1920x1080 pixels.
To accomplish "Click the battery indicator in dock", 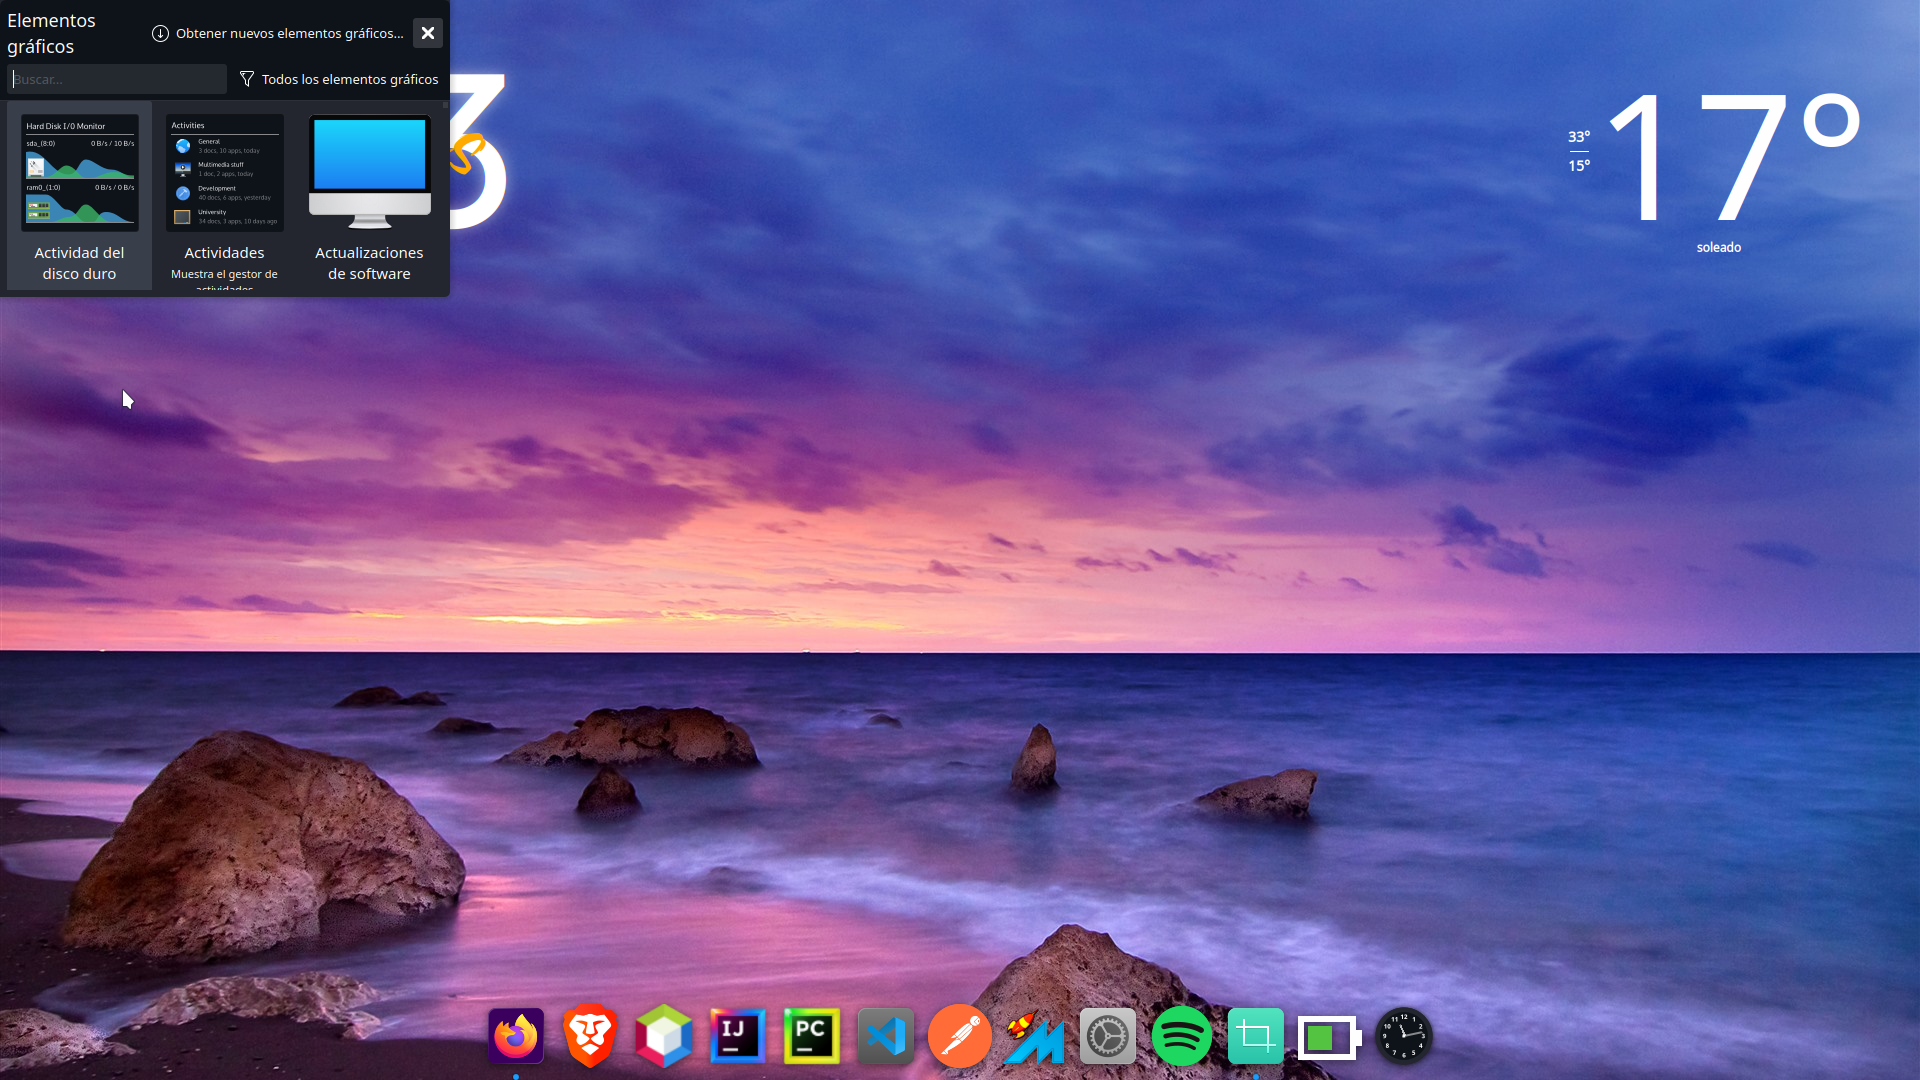I will 1329,1038.
